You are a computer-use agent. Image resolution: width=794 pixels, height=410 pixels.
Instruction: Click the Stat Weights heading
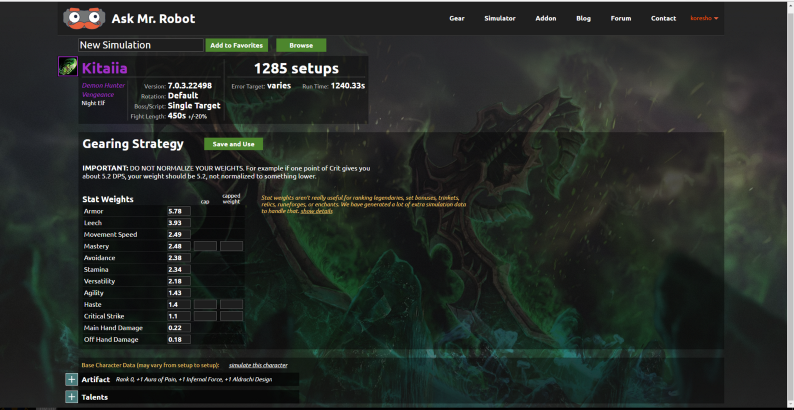point(108,199)
